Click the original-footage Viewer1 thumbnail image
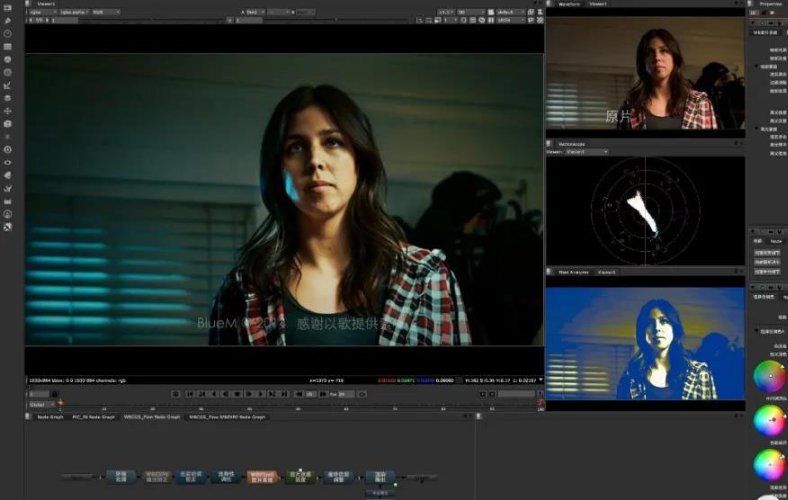 [x=645, y=73]
